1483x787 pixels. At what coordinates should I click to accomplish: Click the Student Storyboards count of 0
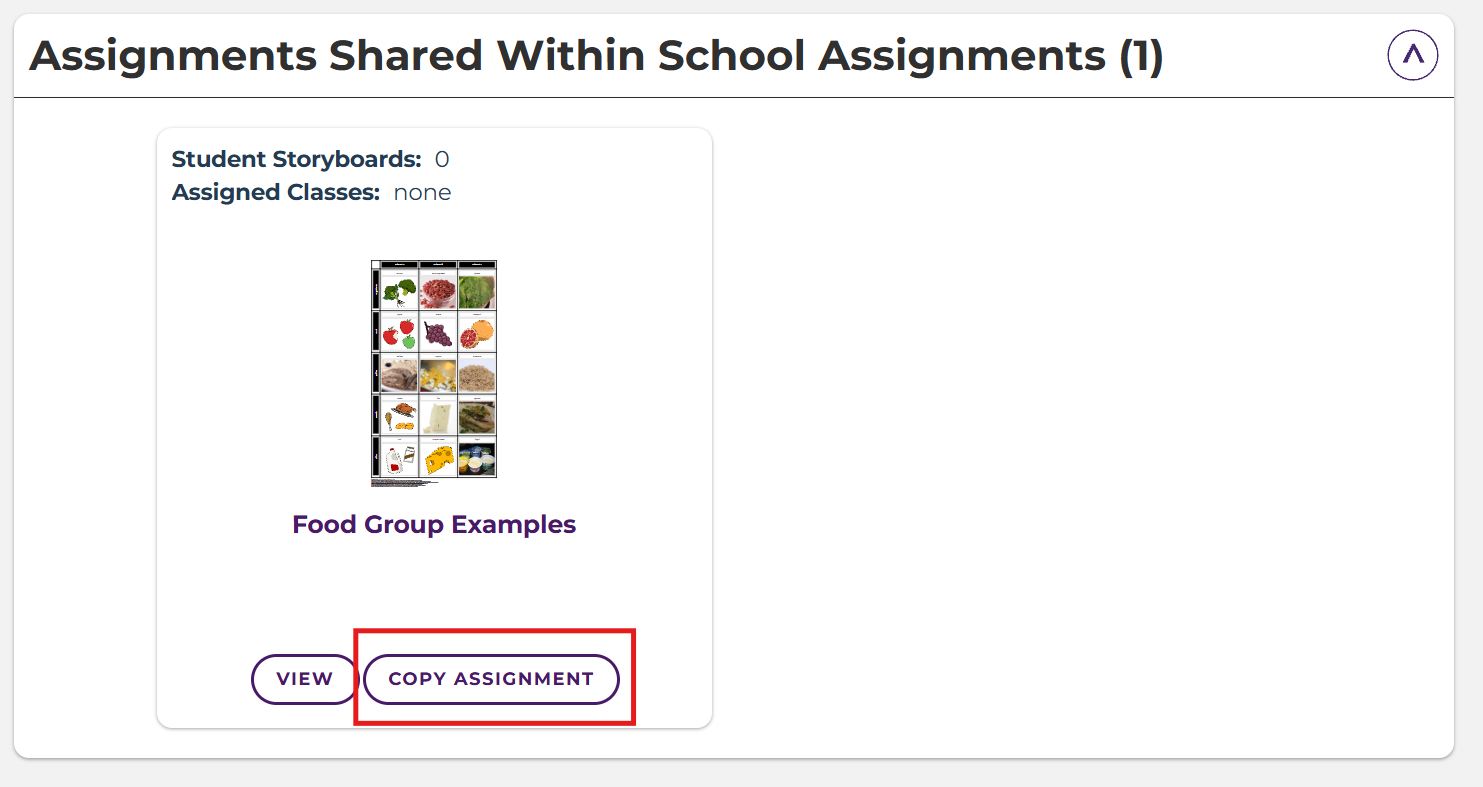[442, 159]
